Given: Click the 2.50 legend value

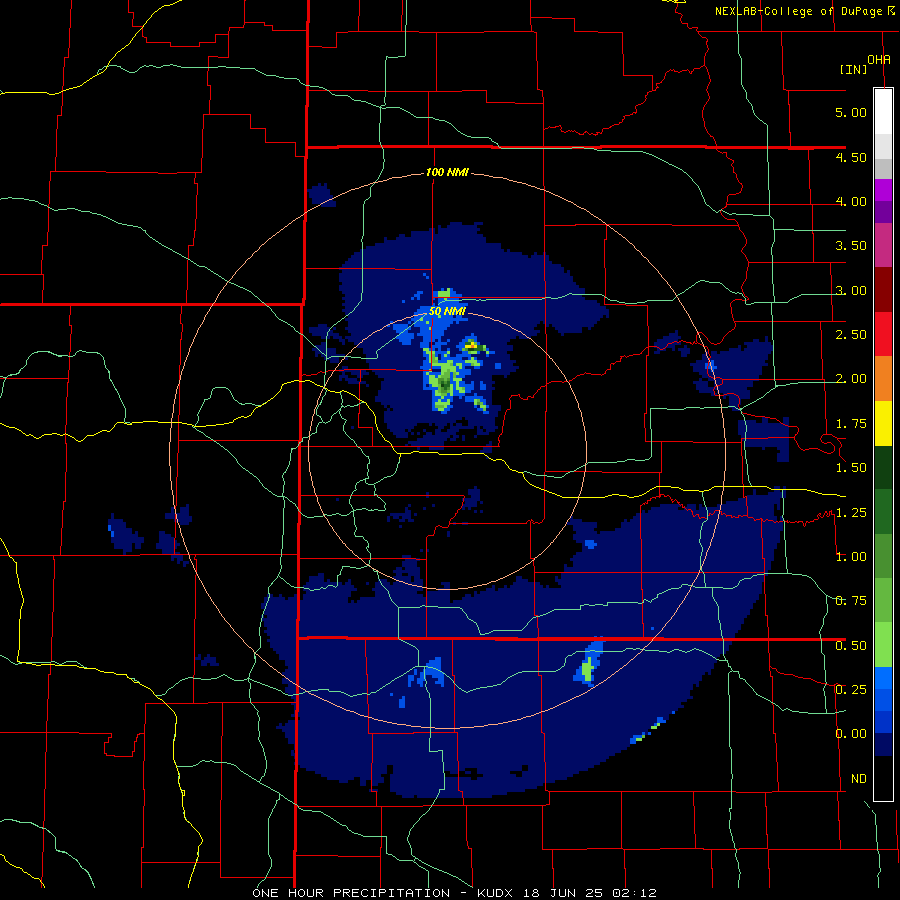Looking at the screenshot, I should click(x=851, y=335).
